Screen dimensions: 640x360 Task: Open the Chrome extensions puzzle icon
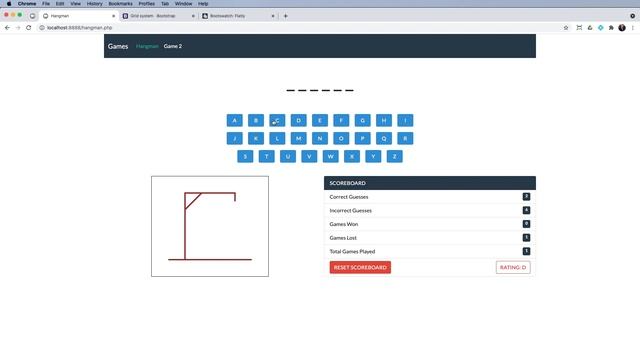point(611,28)
